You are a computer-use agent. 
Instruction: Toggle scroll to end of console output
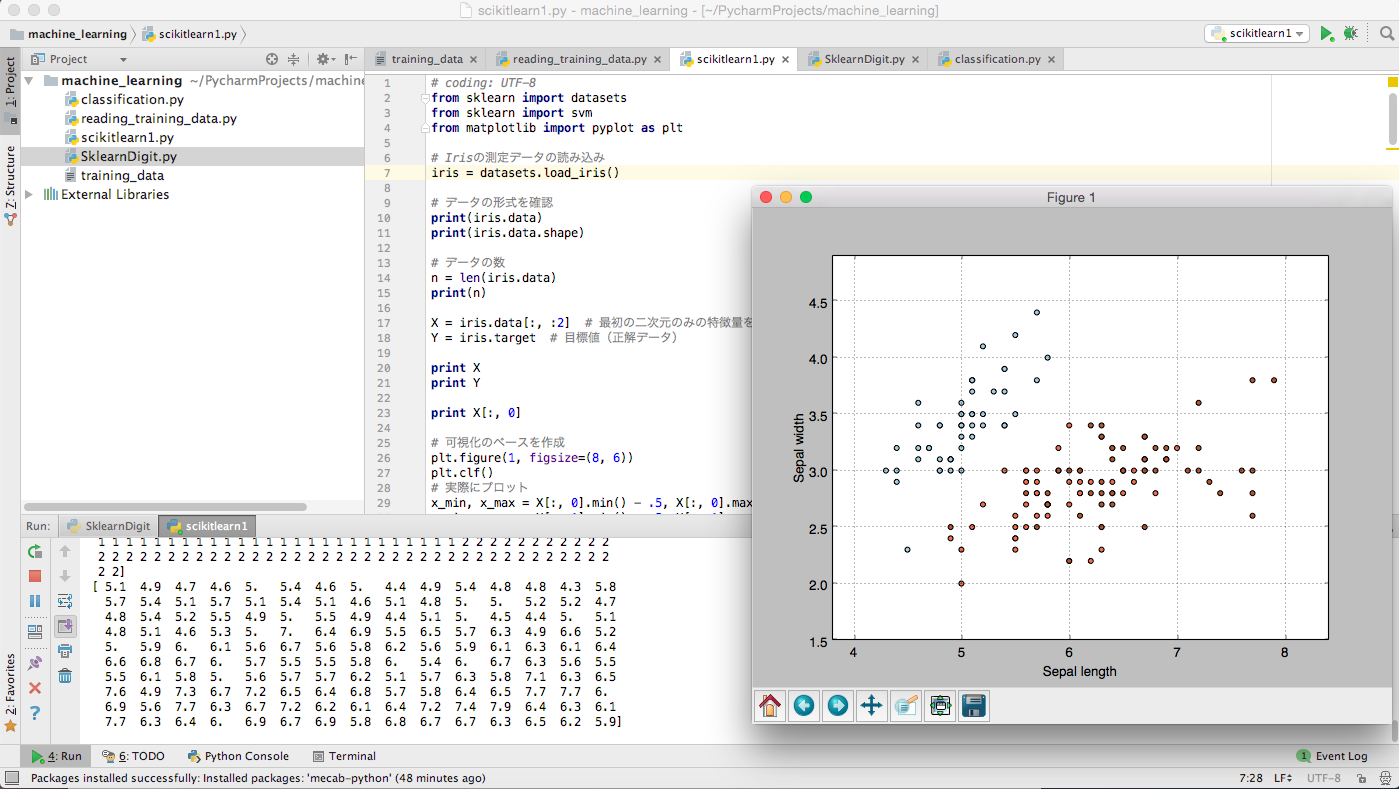coord(65,626)
